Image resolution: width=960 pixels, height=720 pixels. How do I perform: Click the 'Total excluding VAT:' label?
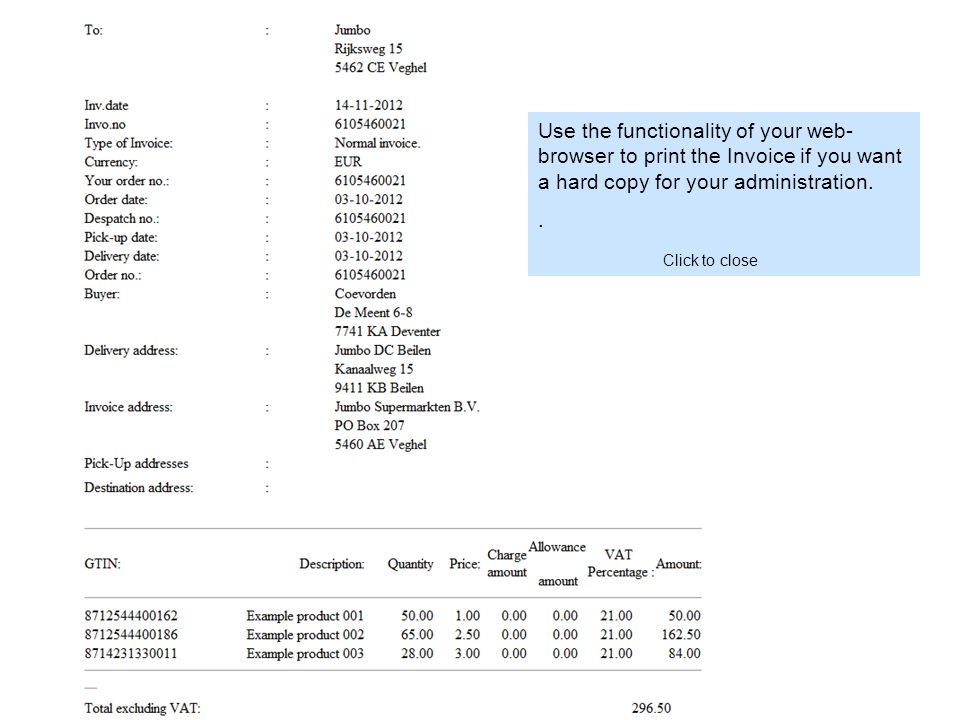pos(142,708)
